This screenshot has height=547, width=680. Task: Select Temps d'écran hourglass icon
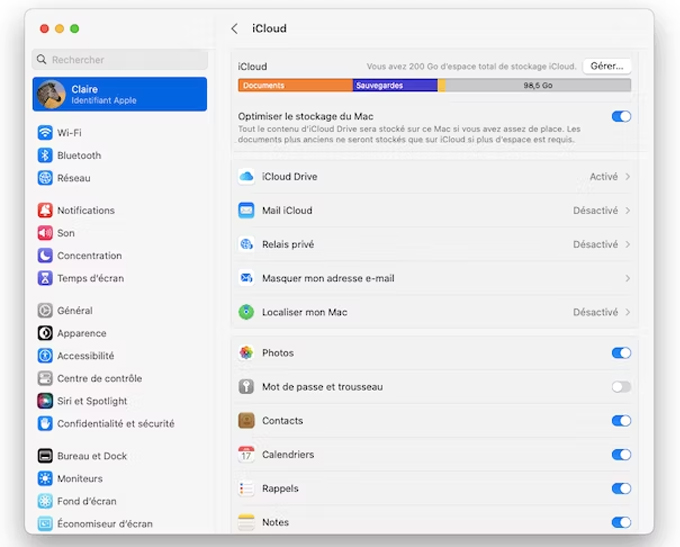45,278
